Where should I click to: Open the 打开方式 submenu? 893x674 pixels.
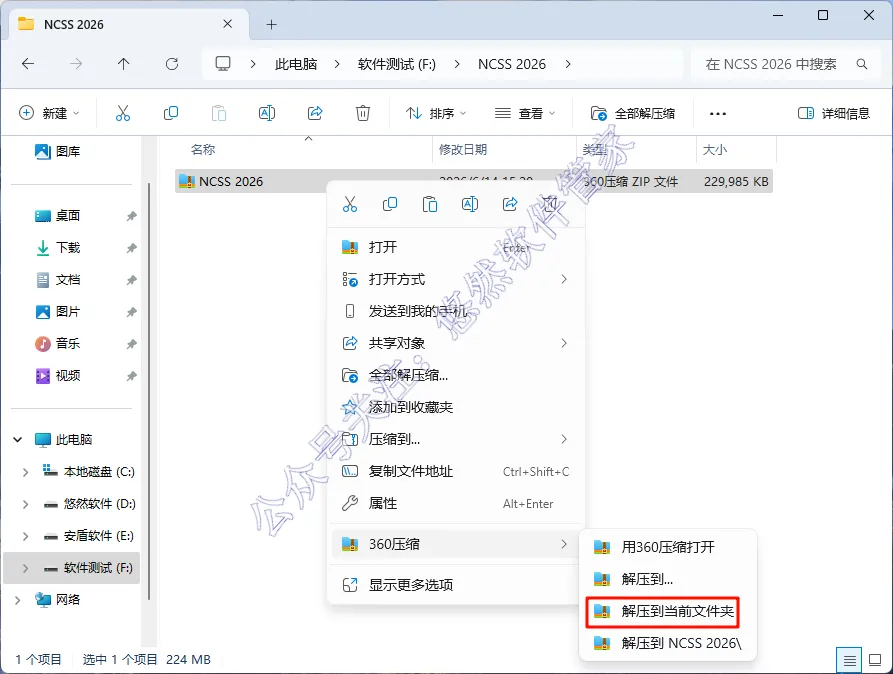(x=456, y=279)
